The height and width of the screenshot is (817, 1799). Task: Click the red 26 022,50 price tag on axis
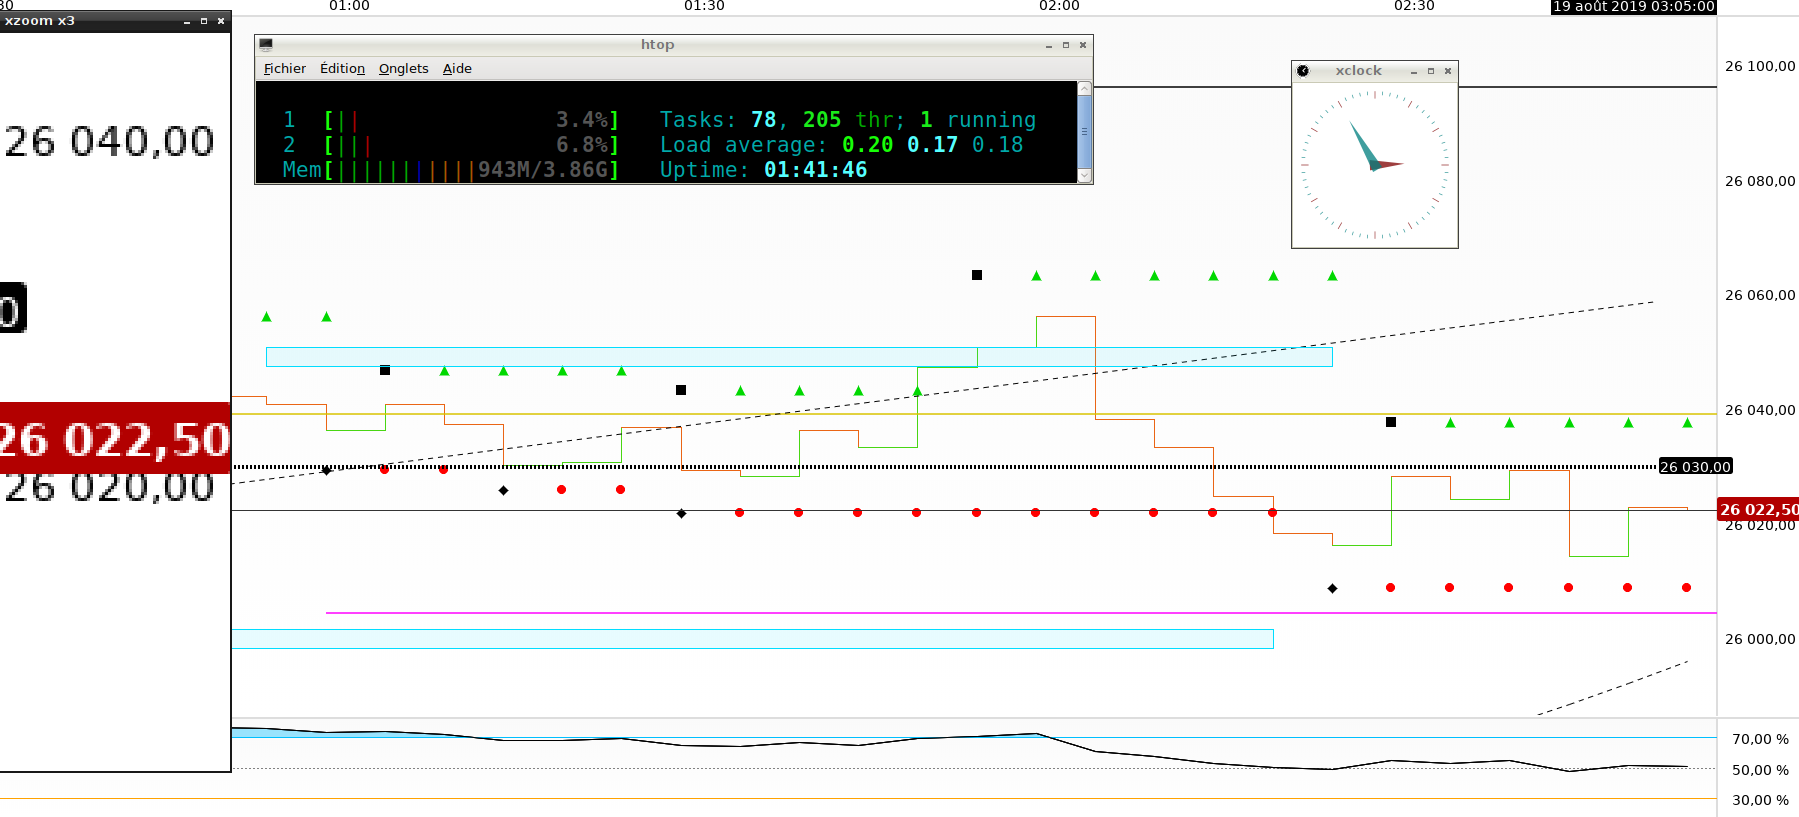click(x=1758, y=510)
